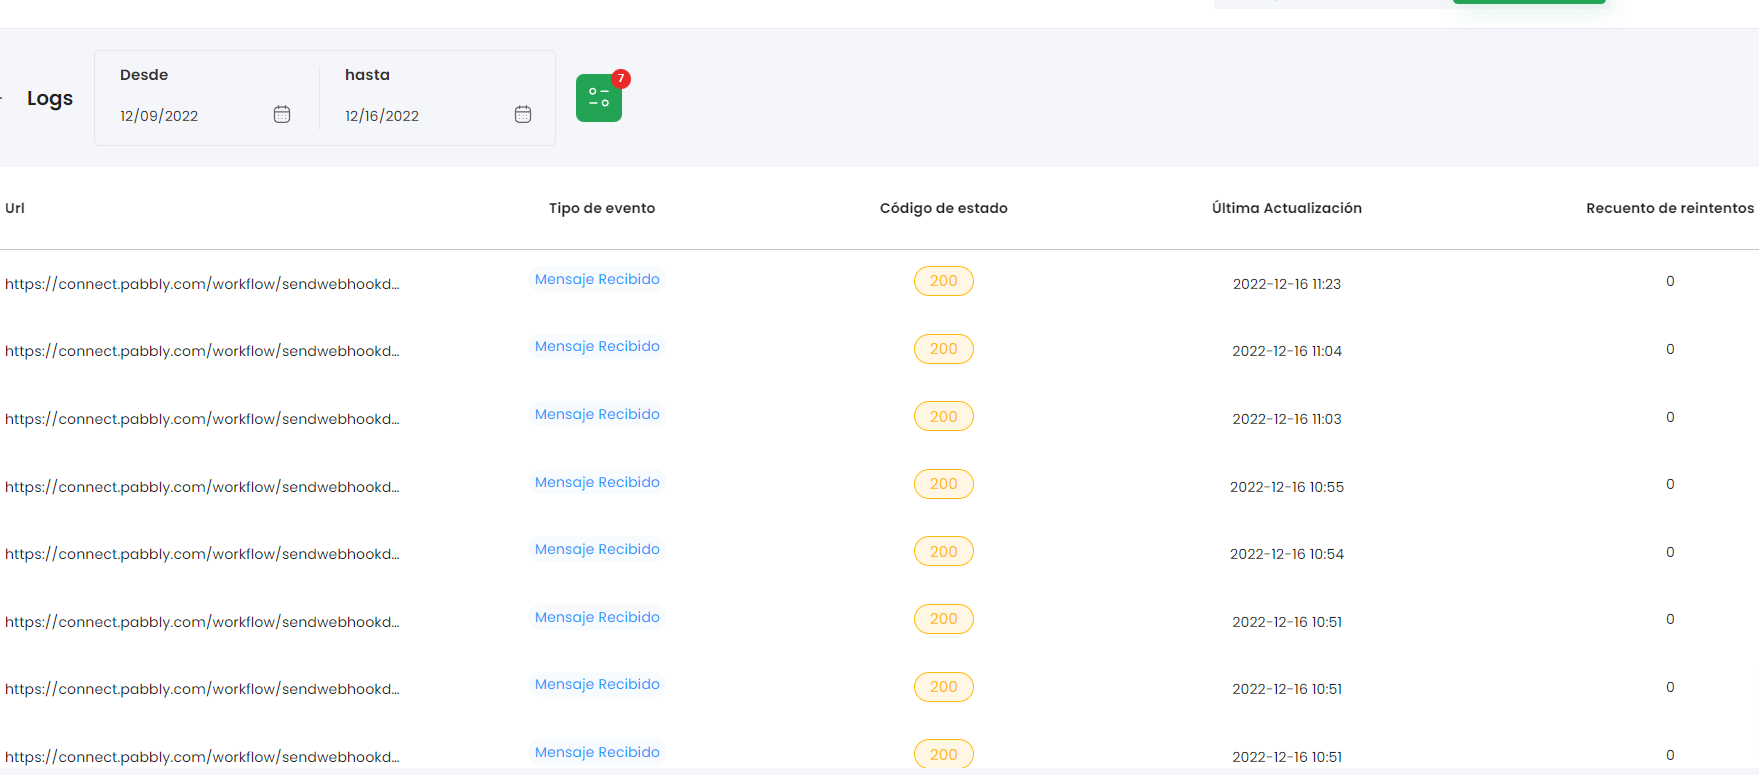1759x775 pixels.
Task: Click 200 status badge in 11:03 row
Action: [944, 416]
